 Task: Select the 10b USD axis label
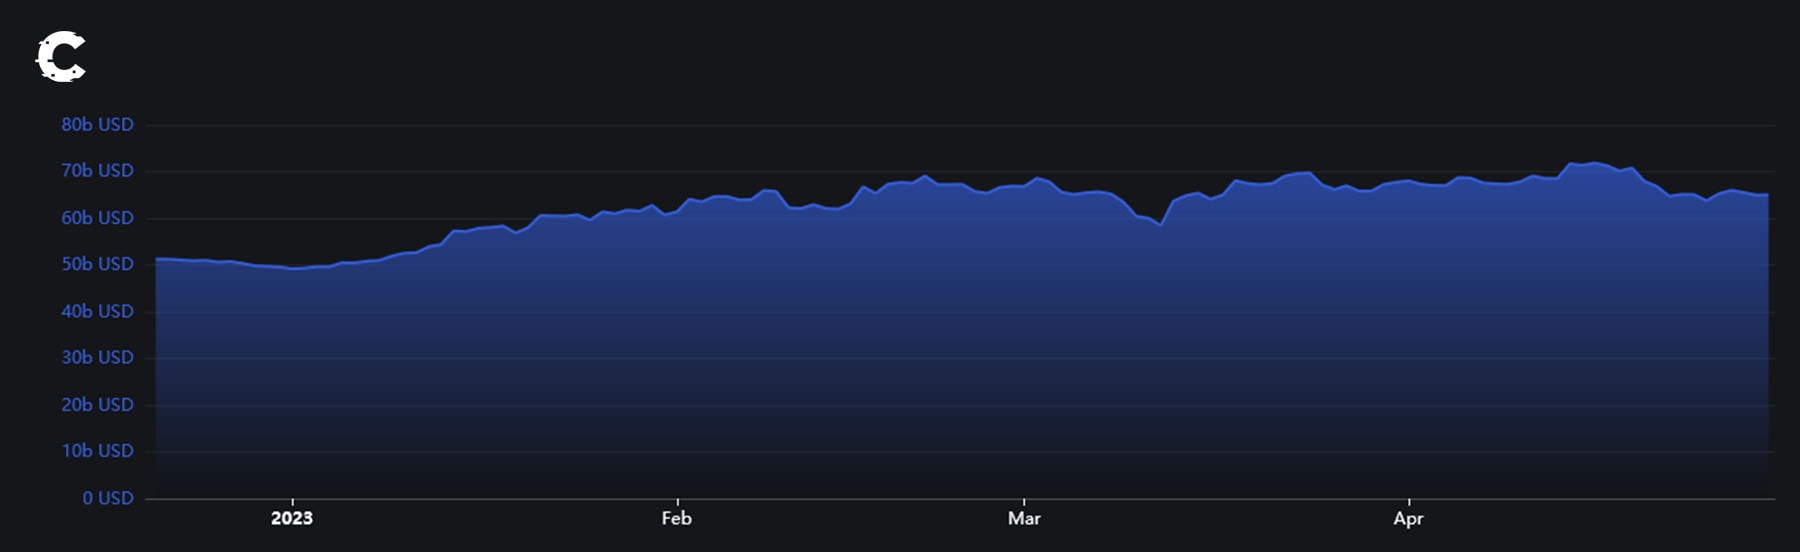(97, 451)
